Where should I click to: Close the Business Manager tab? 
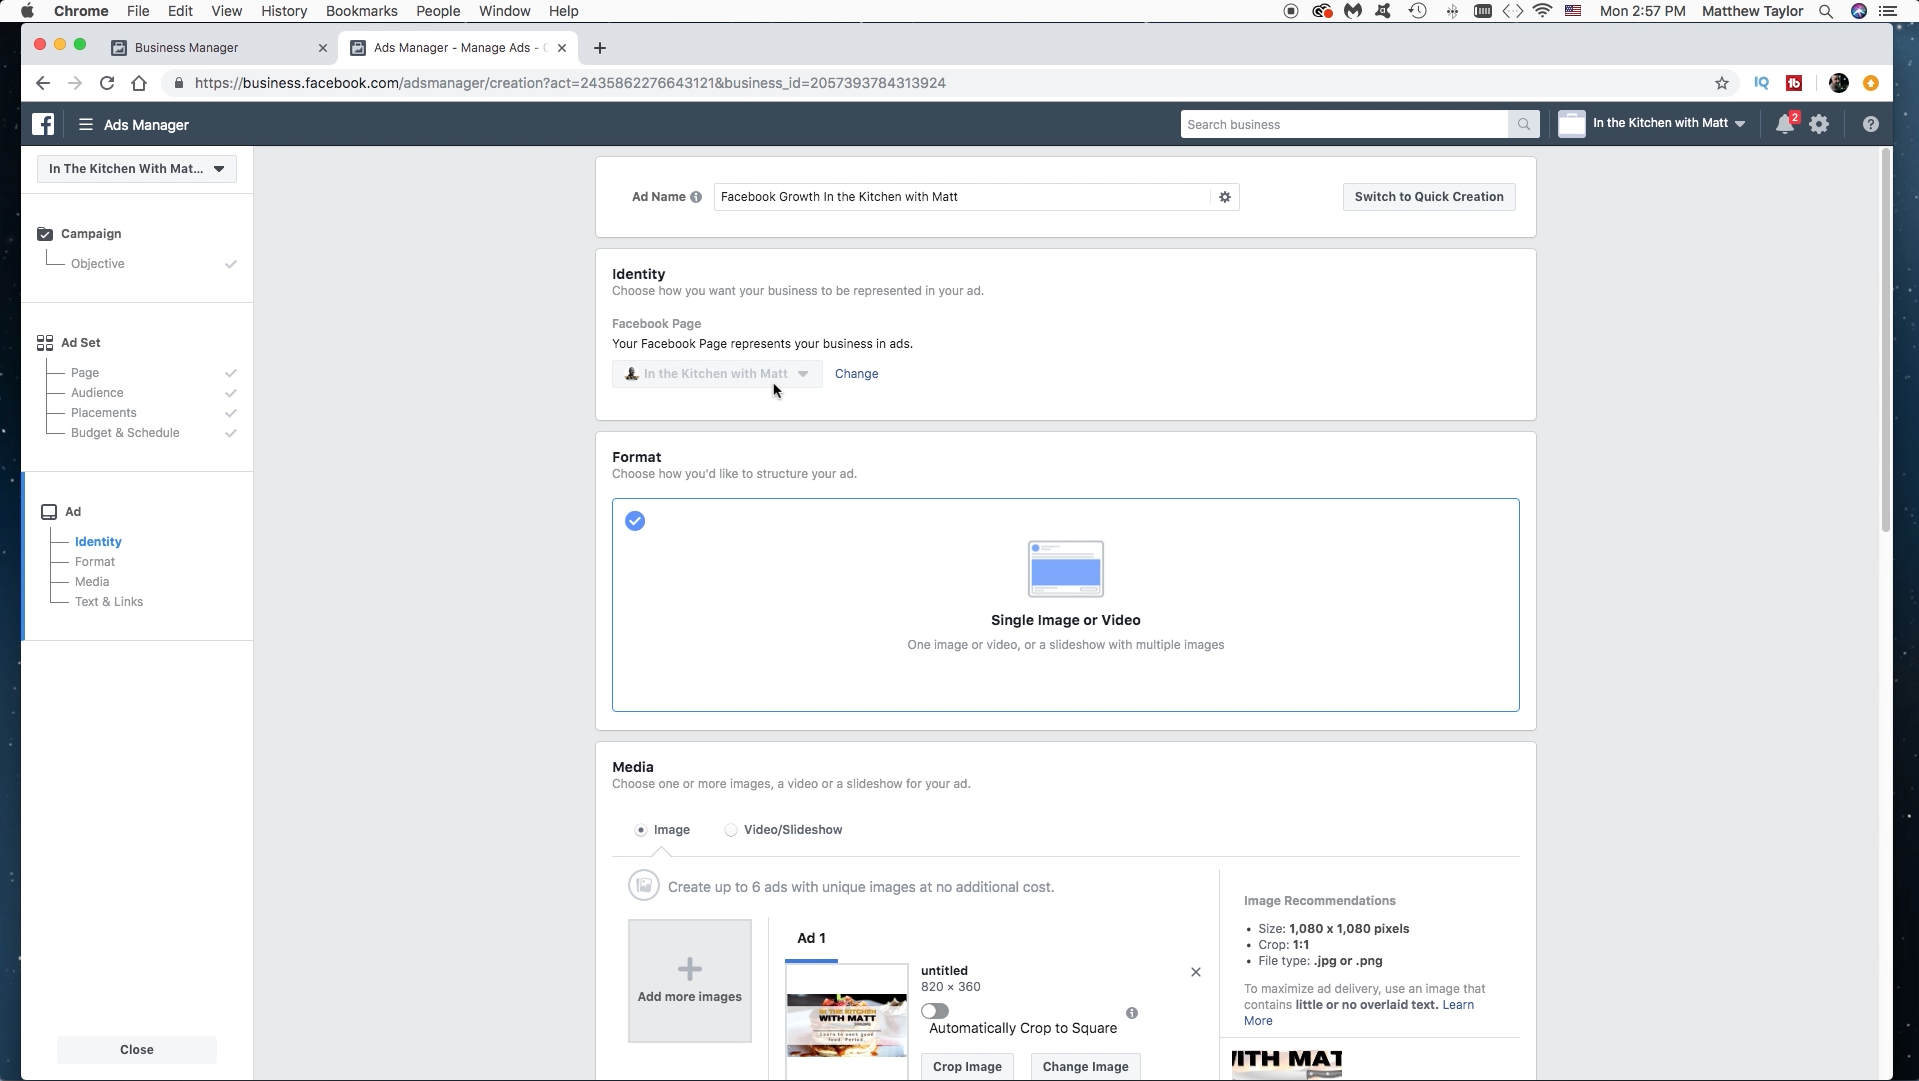coord(322,48)
